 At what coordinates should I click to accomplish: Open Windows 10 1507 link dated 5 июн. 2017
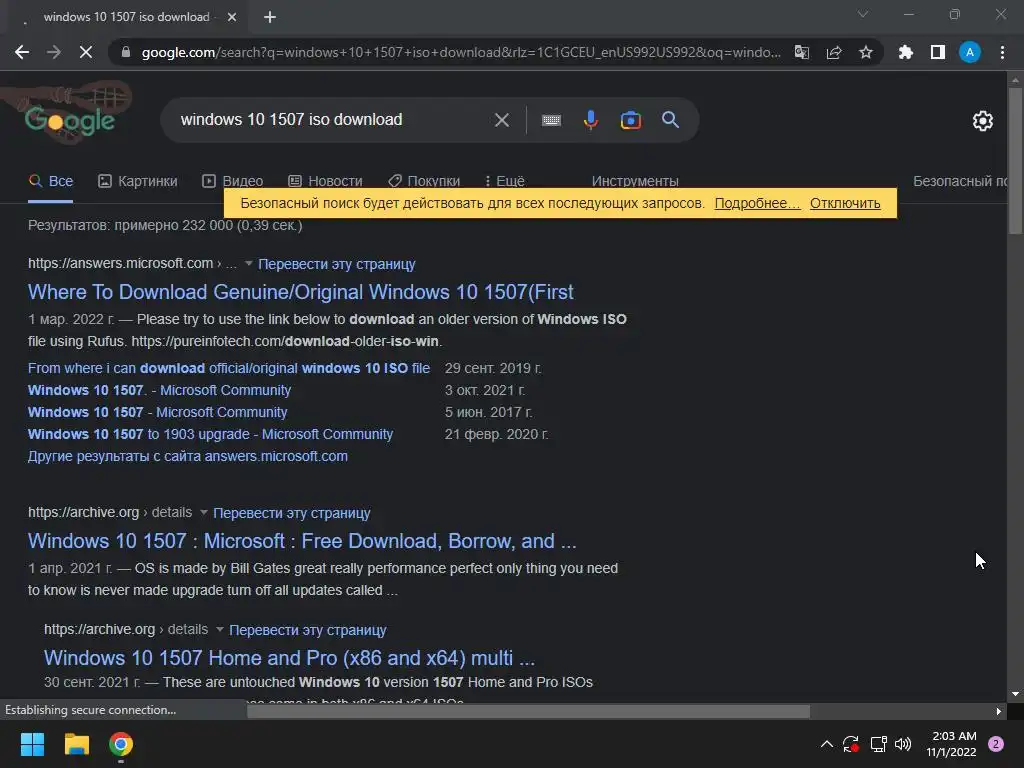tap(157, 412)
